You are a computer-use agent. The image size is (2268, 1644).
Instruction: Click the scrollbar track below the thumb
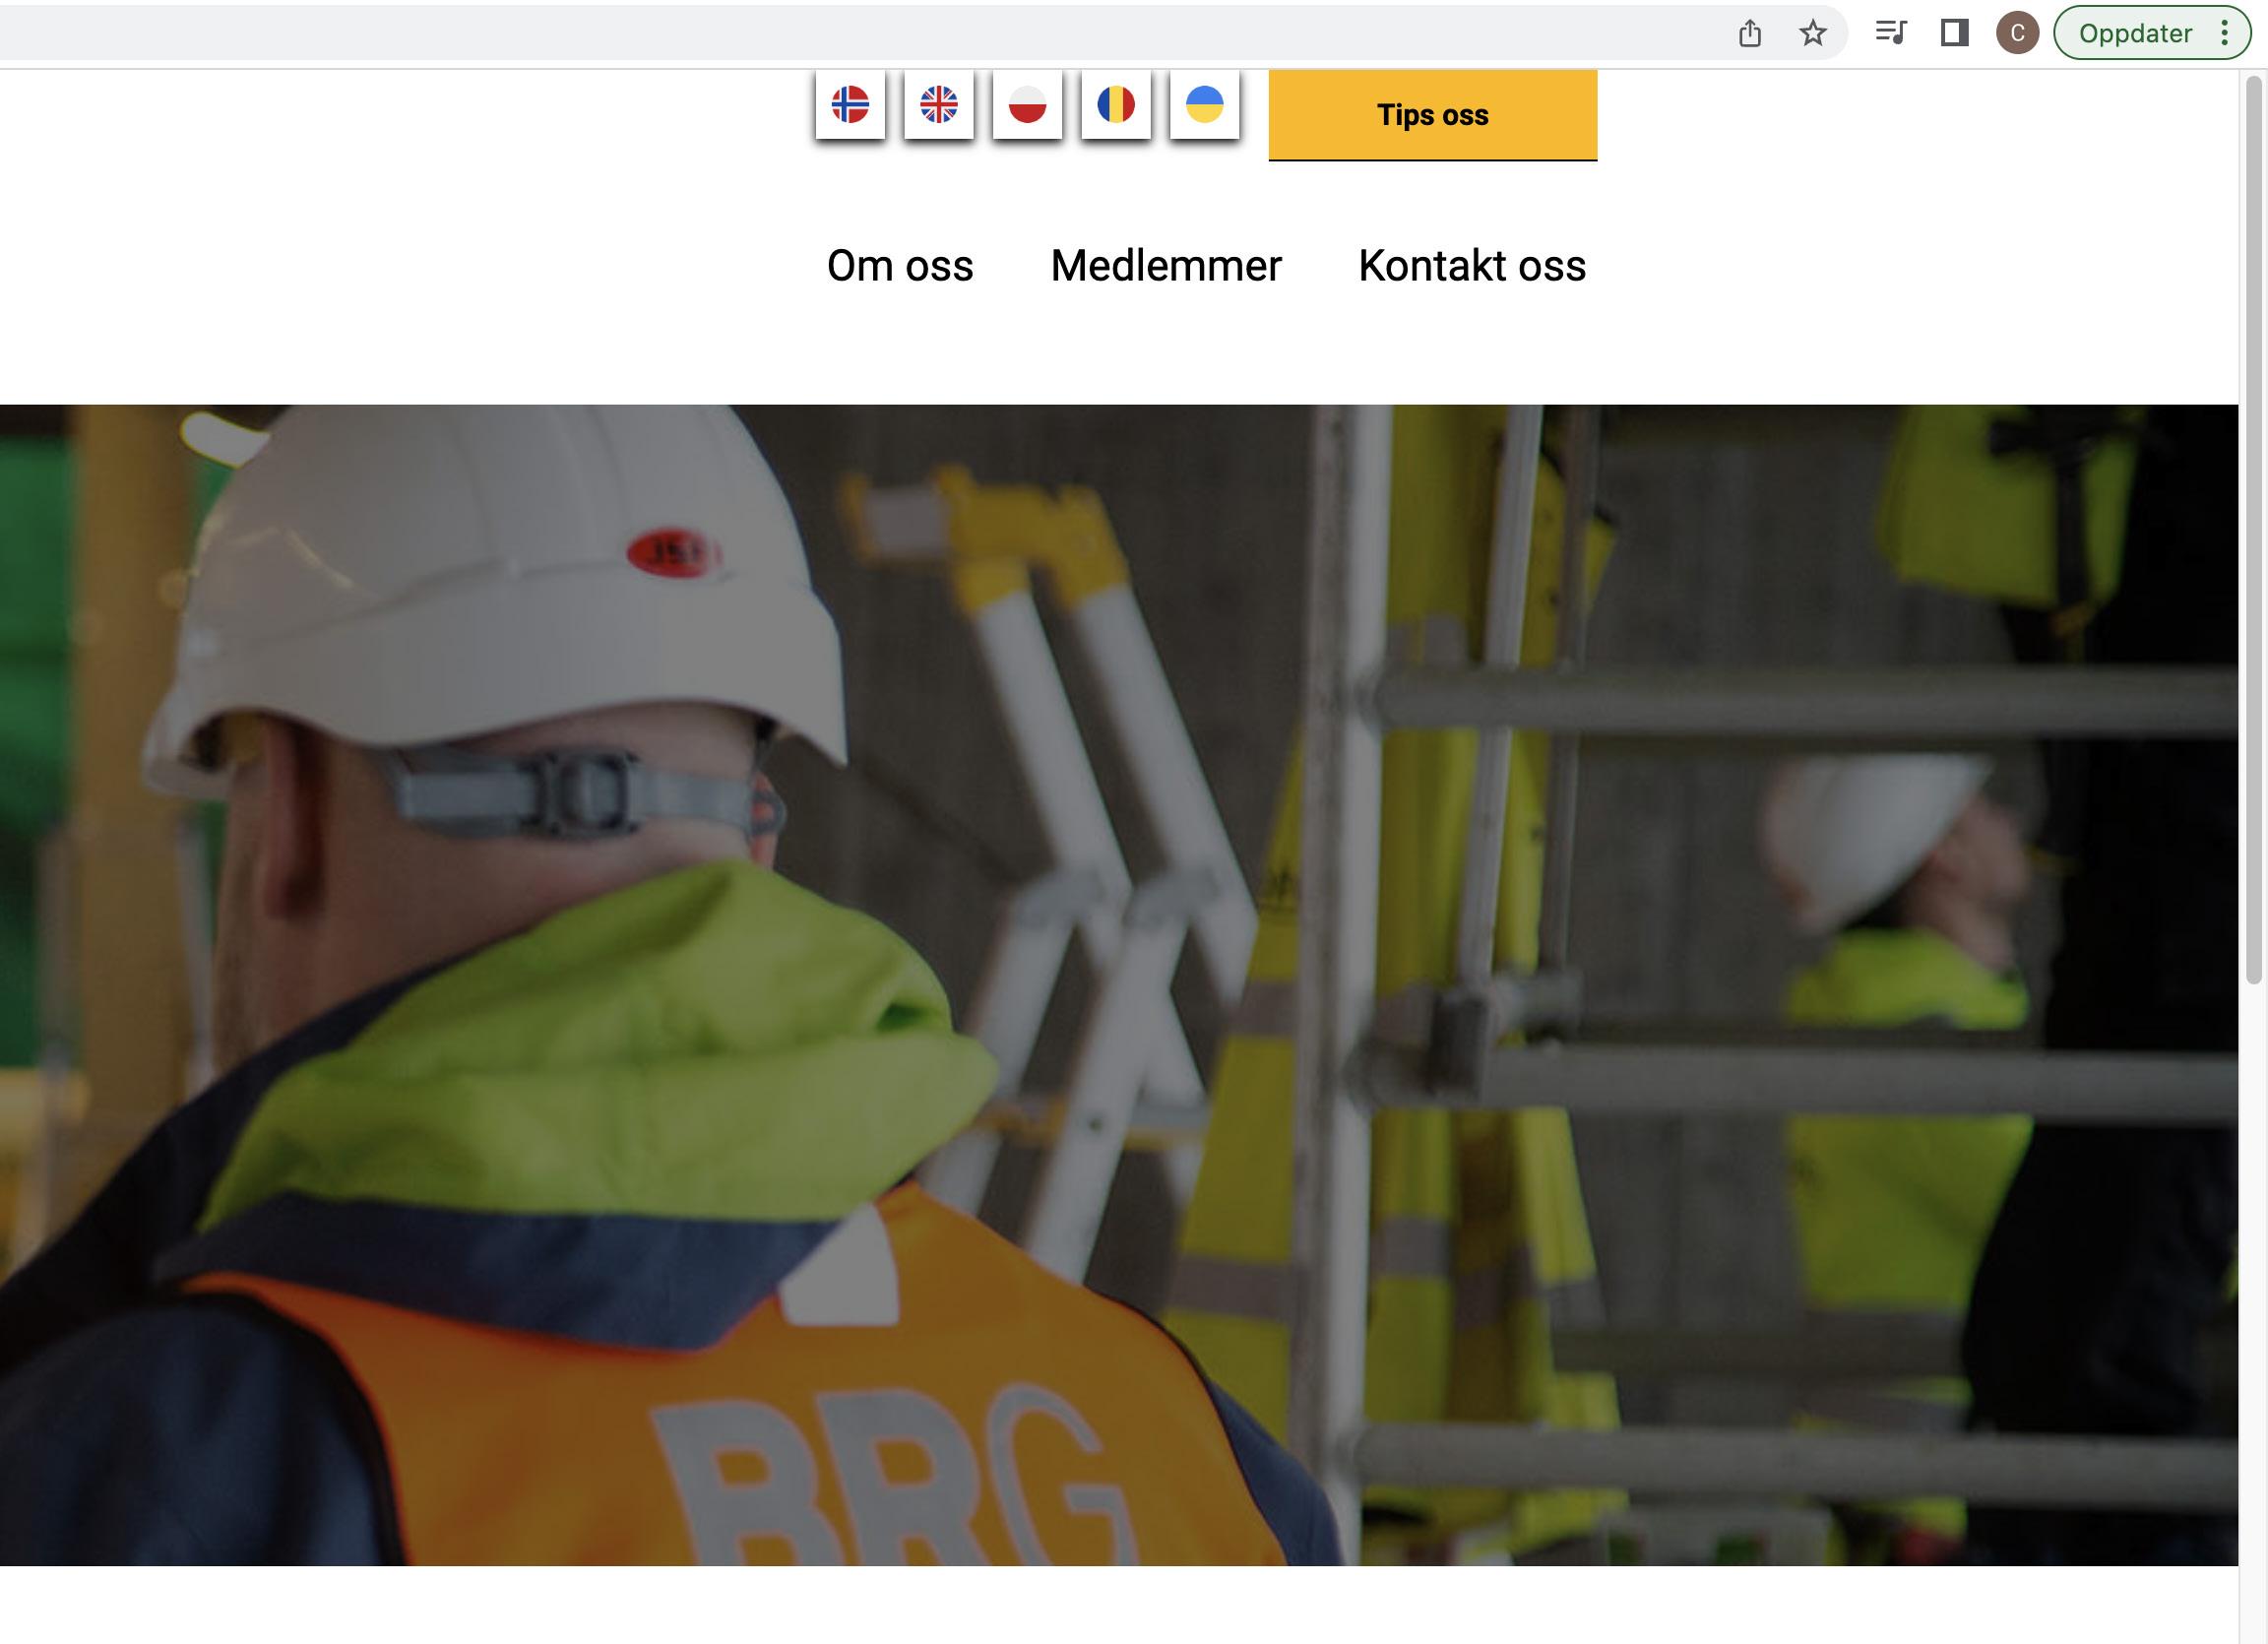[2253, 1300]
